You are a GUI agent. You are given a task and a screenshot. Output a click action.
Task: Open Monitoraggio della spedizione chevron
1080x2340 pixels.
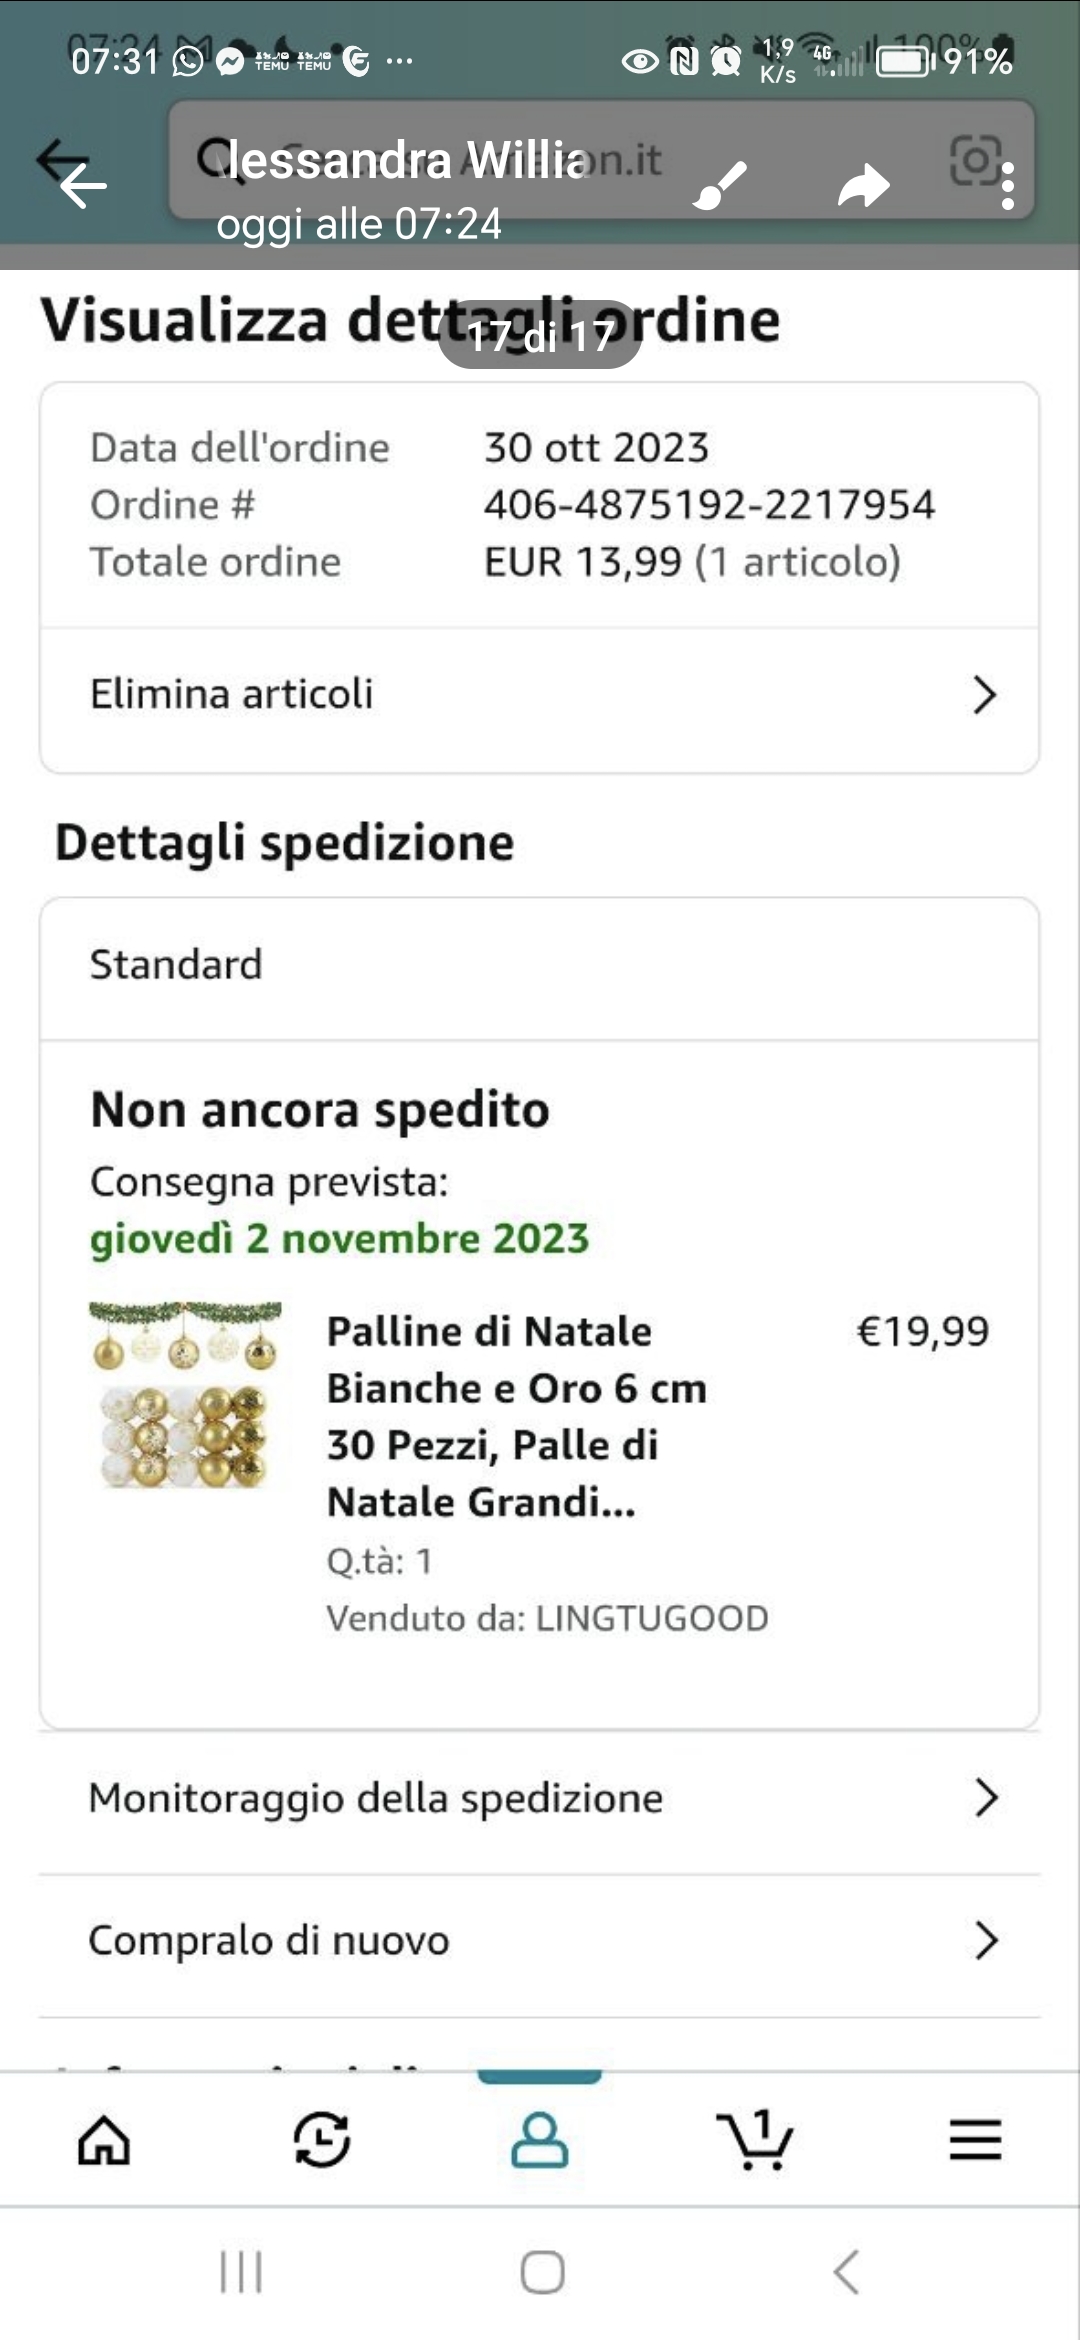[x=986, y=1798]
